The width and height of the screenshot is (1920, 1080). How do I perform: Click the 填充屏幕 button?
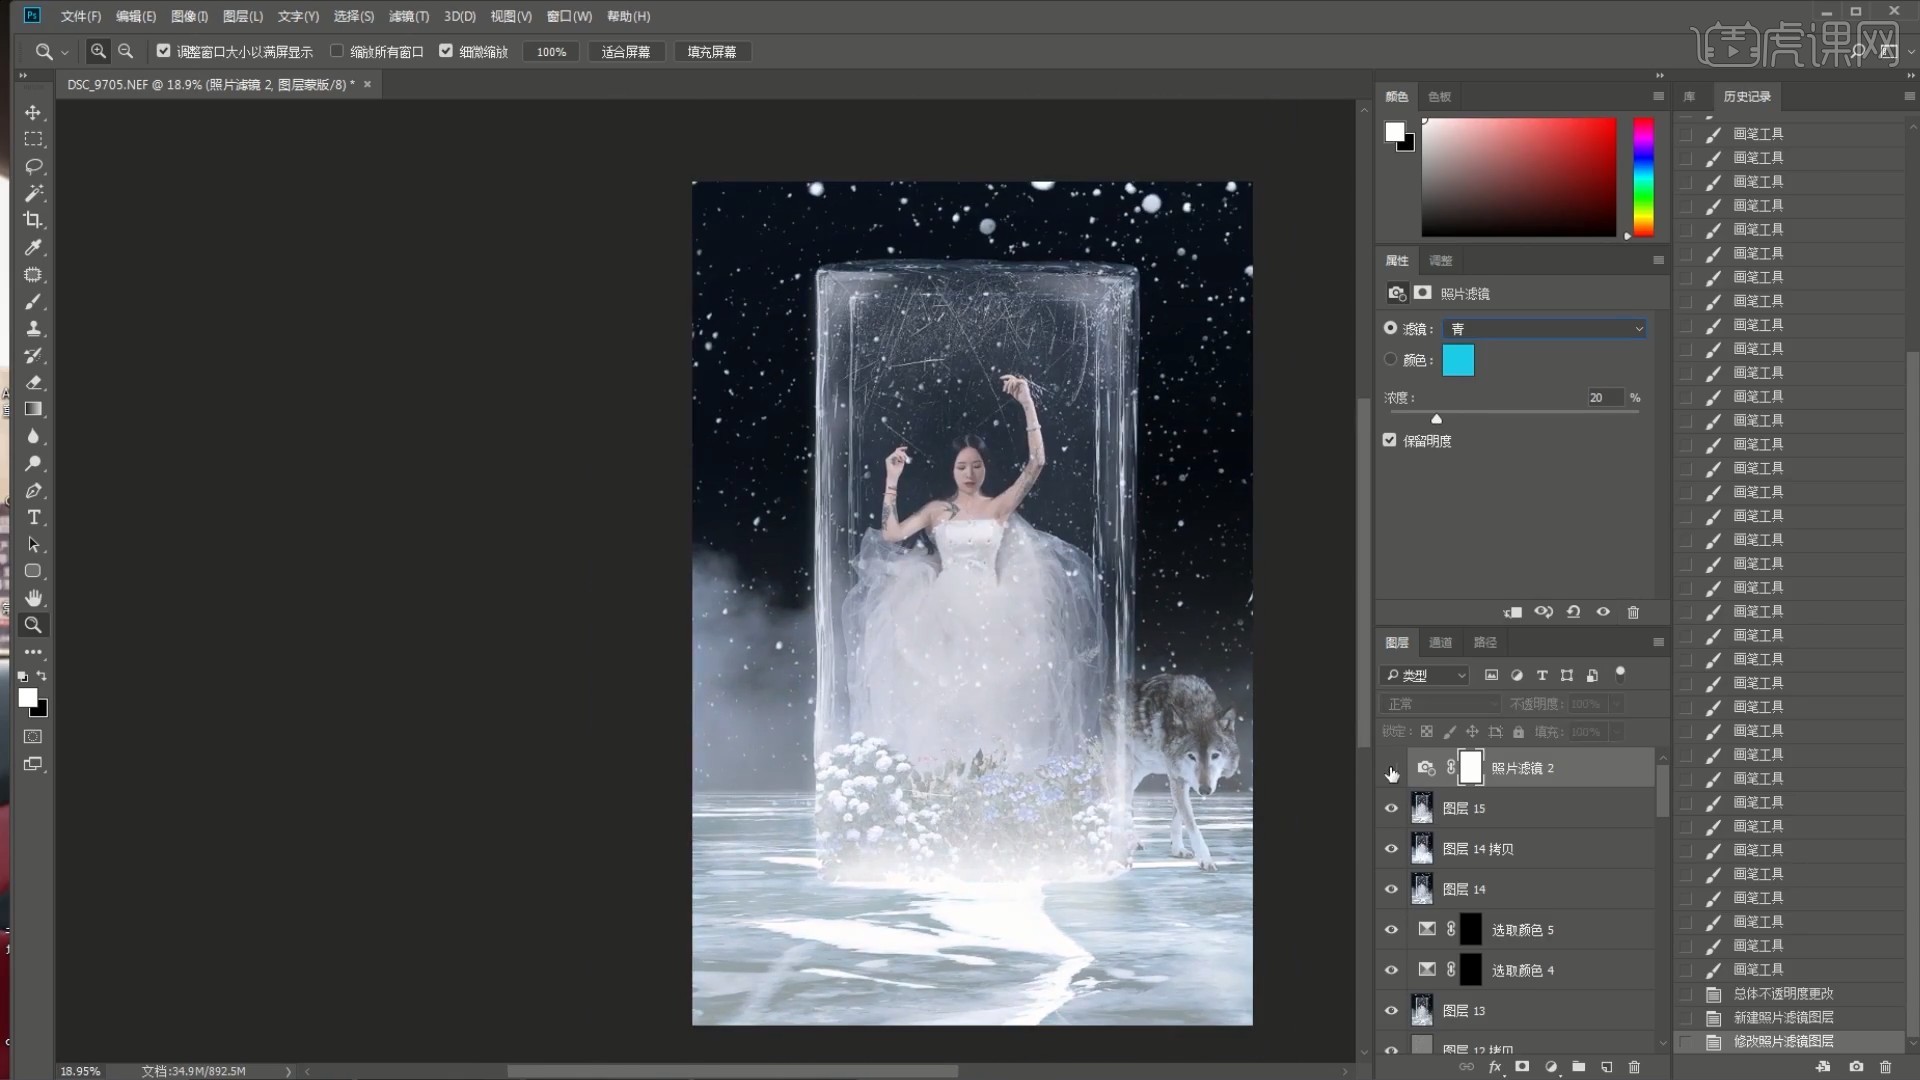click(711, 51)
